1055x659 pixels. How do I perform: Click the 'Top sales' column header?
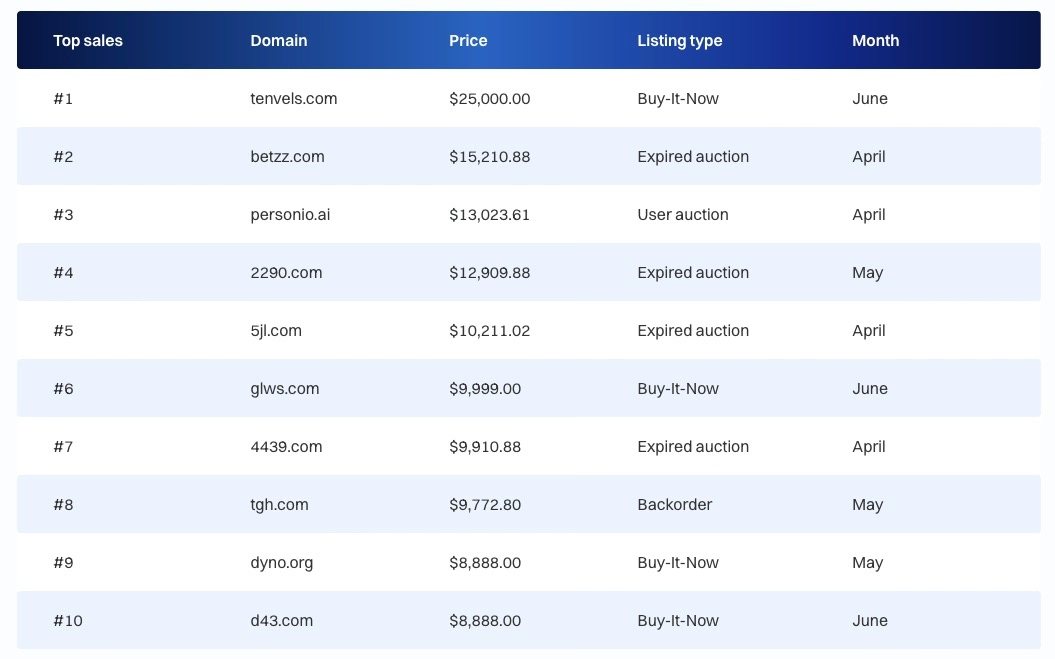tap(87, 40)
